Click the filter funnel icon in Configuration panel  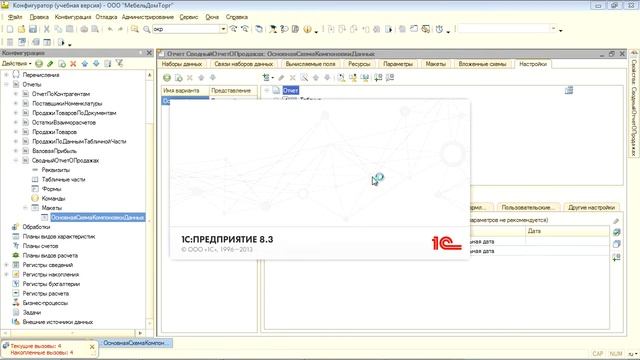coord(119,63)
